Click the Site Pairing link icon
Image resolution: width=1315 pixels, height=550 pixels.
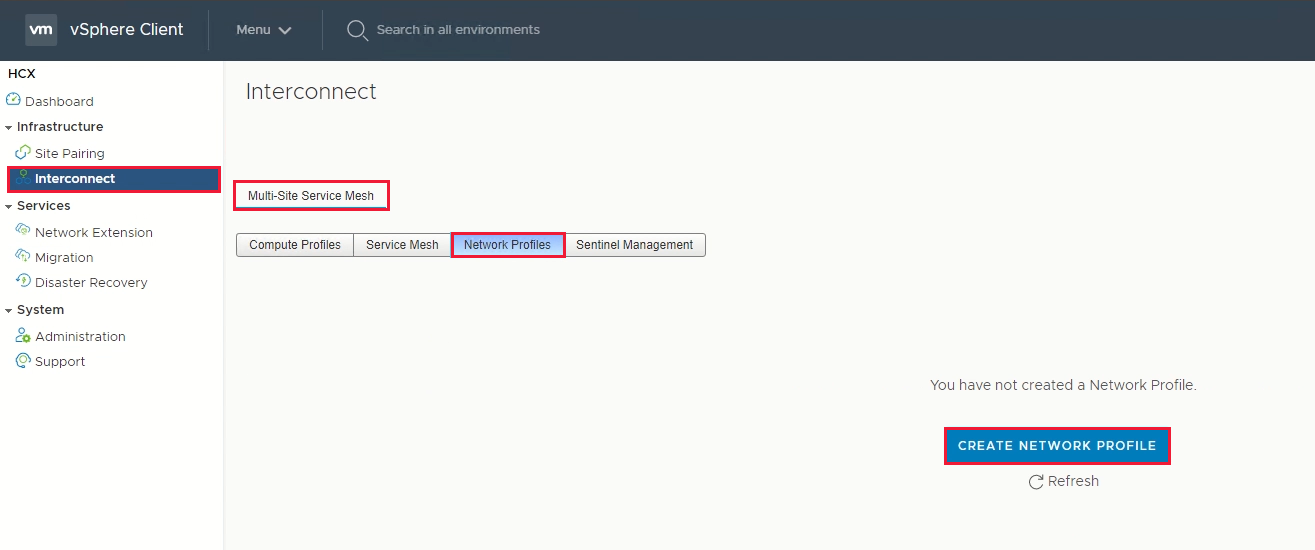(x=23, y=153)
